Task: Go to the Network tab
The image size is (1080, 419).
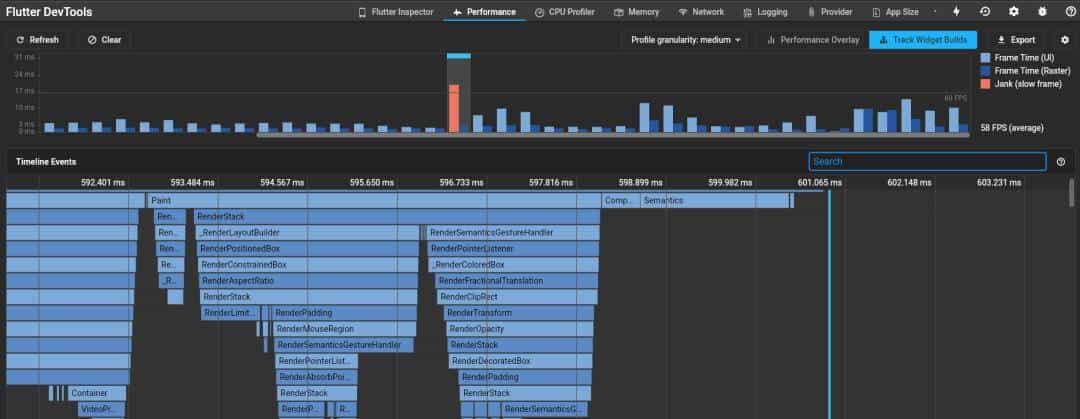Action: [700, 12]
